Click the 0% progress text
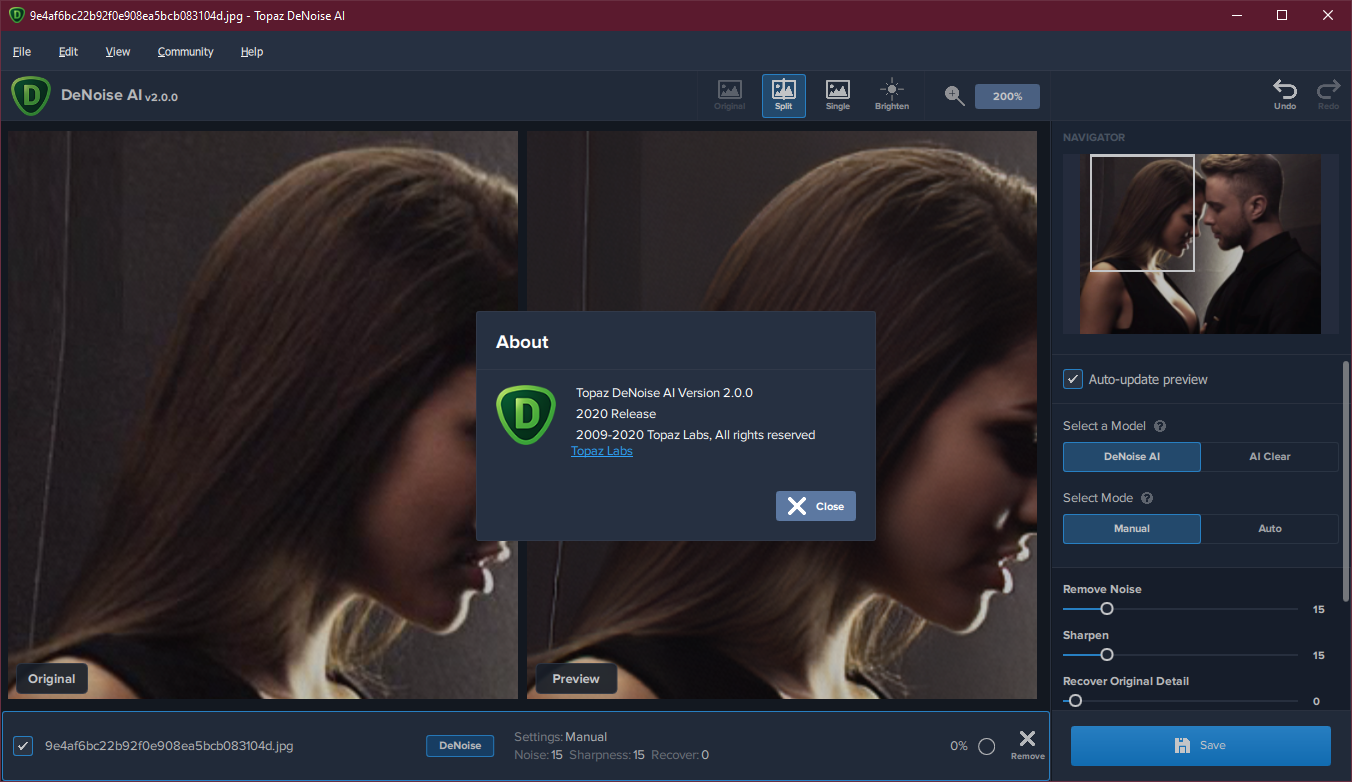1352x782 pixels. pyautogui.click(x=959, y=746)
